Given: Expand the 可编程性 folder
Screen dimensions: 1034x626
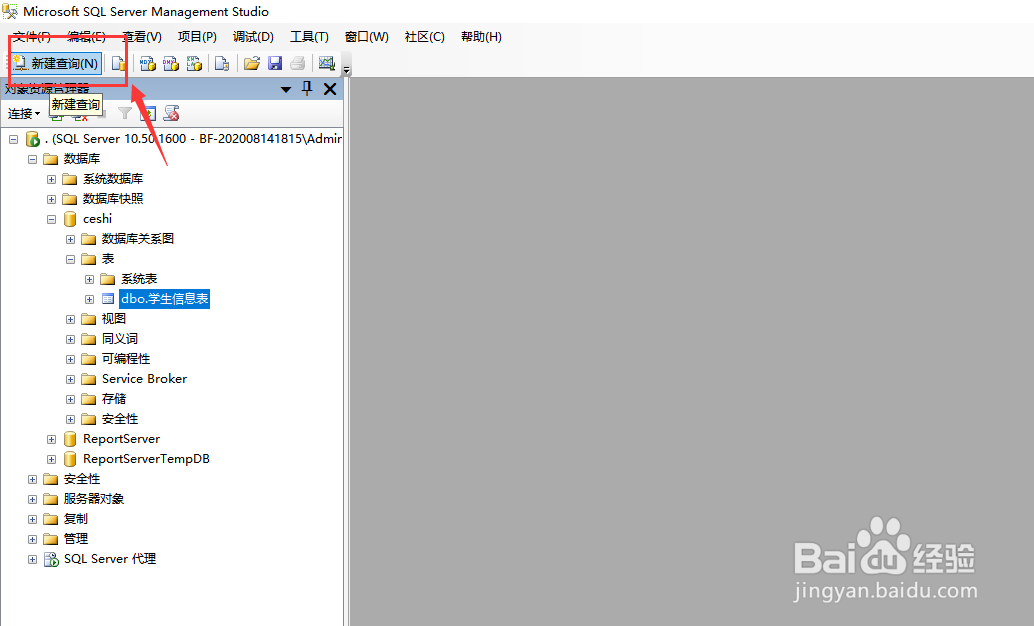Looking at the screenshot, I should [x=71, y=360].
